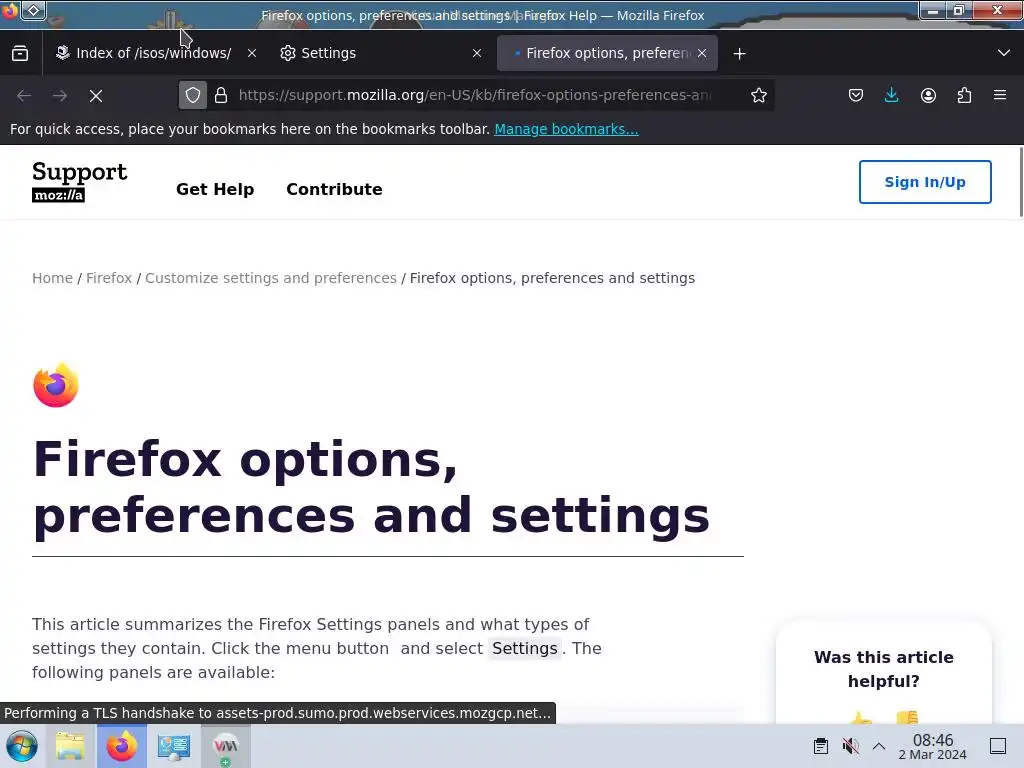Switch to Index of /isos/windows/ tab

click(x=153, y=54)
